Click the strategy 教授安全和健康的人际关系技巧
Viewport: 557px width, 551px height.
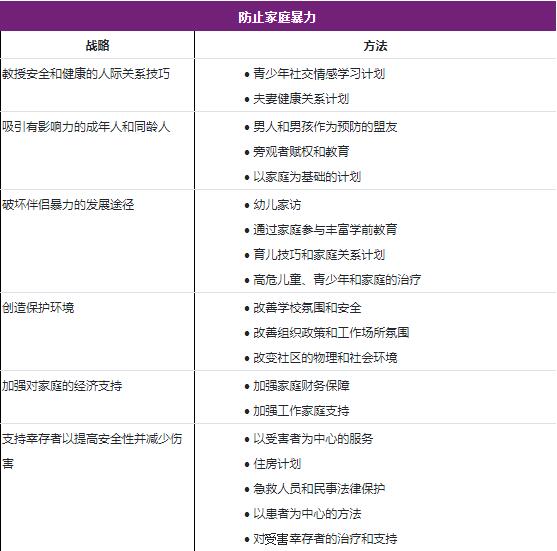tap(86, 74)
